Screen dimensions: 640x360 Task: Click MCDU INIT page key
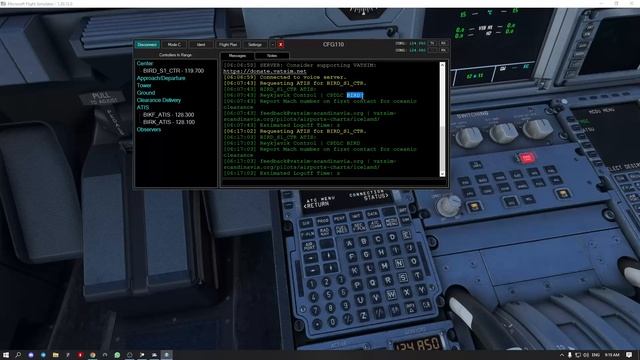coord(356,216)
